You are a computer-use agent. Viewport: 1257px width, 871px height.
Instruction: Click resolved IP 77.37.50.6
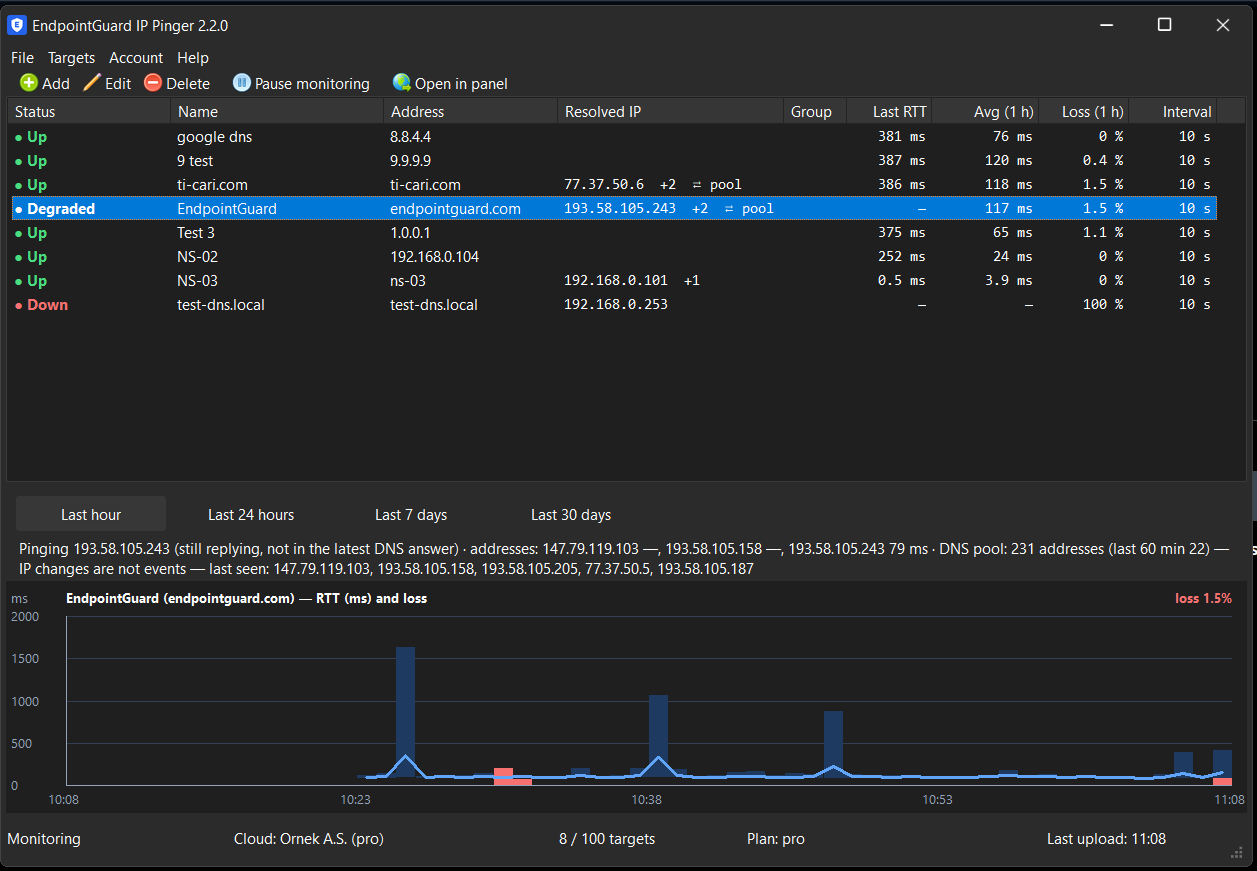coord(604,185)
